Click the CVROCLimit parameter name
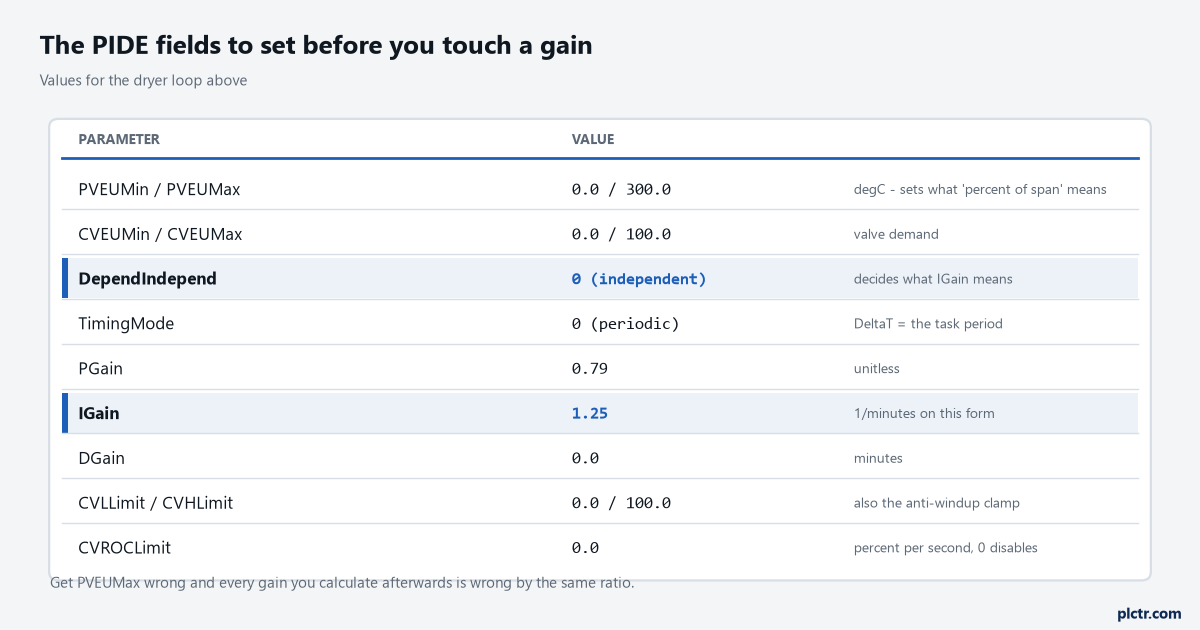 tap(124, 548)
